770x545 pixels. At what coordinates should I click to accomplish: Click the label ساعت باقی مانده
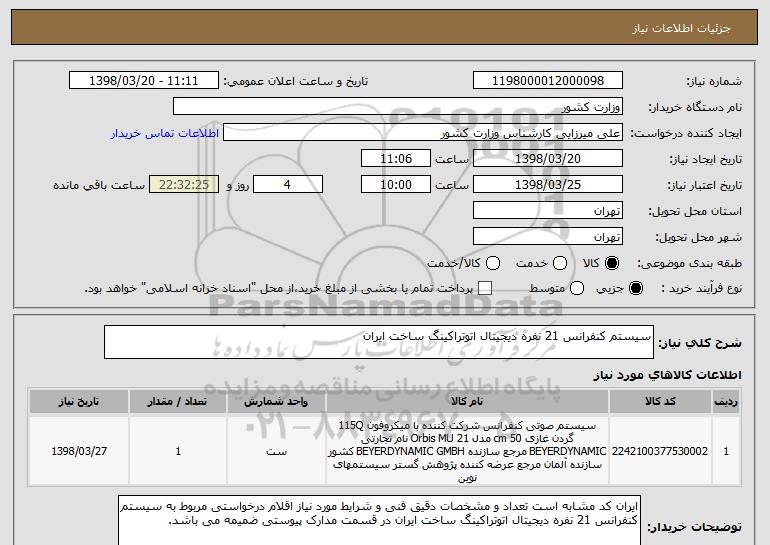coord(99,186)
